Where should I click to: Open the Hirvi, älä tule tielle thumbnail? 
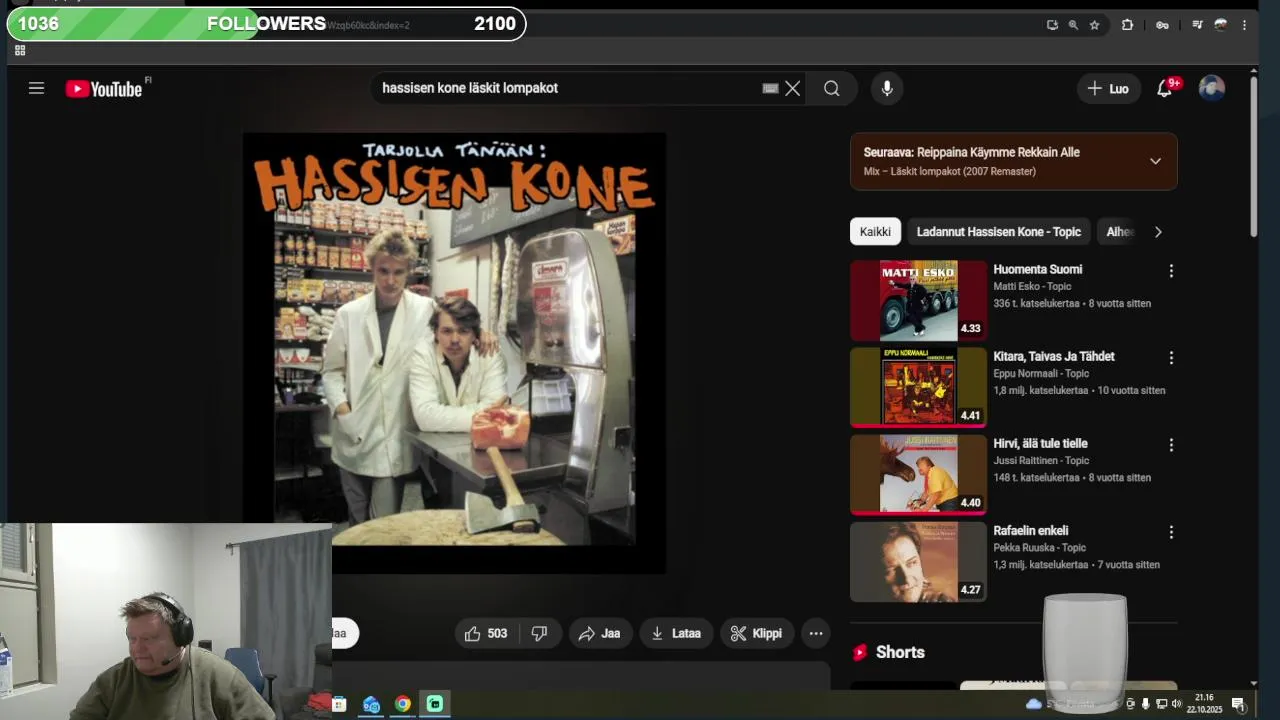click(x=918, y=474)
